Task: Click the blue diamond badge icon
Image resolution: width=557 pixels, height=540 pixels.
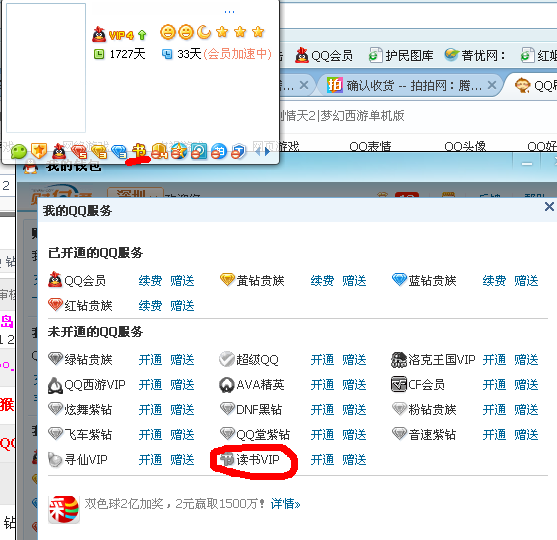Action: 119,151
